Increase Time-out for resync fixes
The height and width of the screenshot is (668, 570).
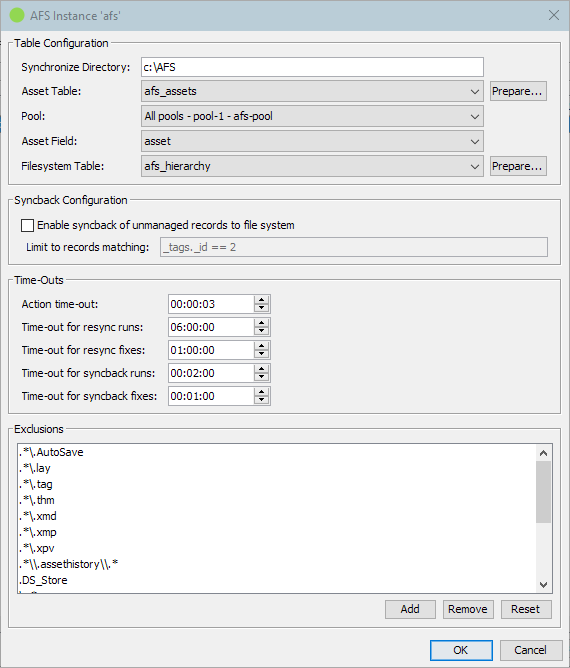[x=262, y=346]
